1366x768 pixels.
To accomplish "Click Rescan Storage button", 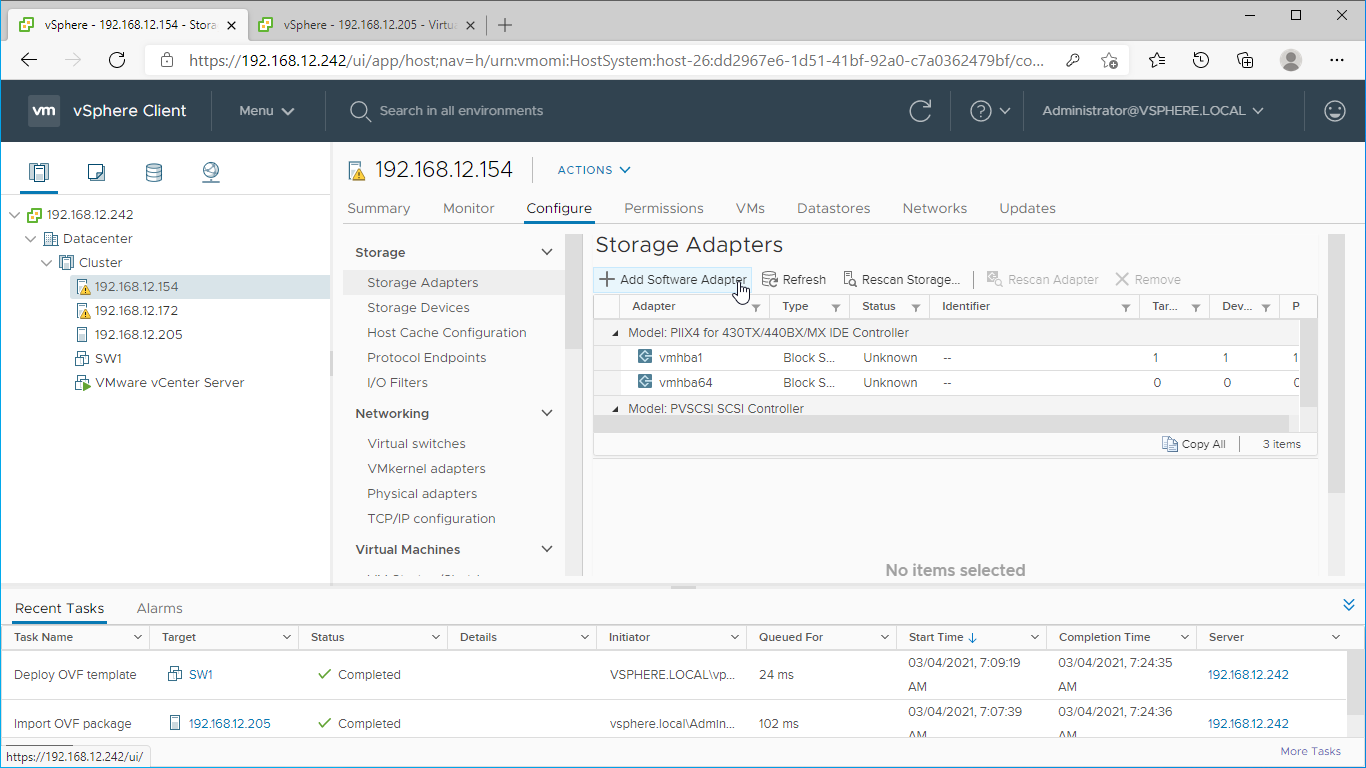I will point(902,280).
